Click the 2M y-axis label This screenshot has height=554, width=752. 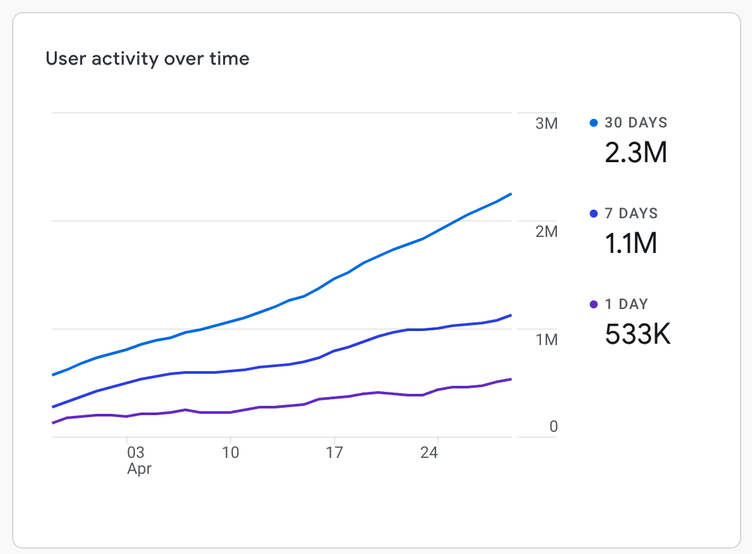click(x=546, y=231)
